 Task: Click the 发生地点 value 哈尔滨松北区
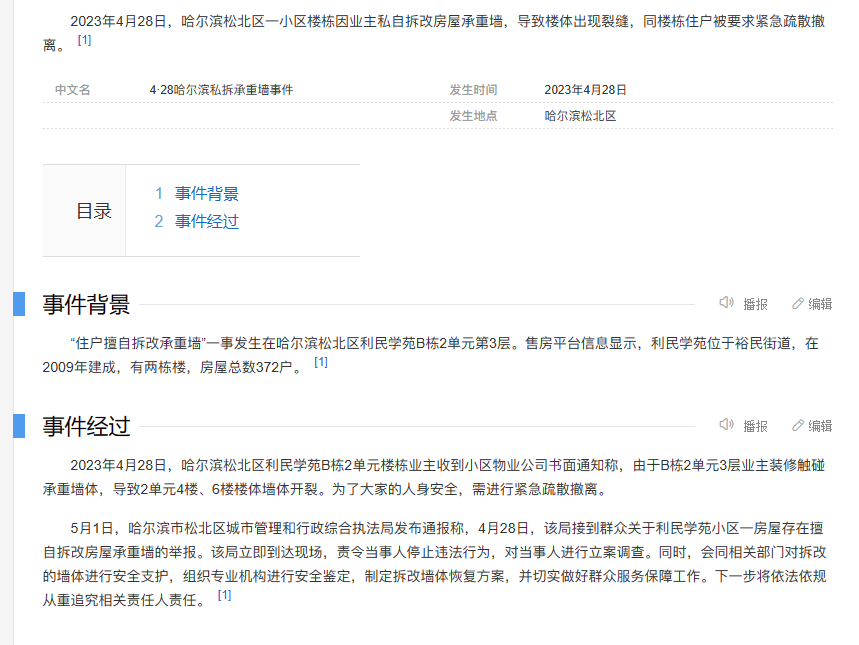pyautogui.click(x=580, y=116)
